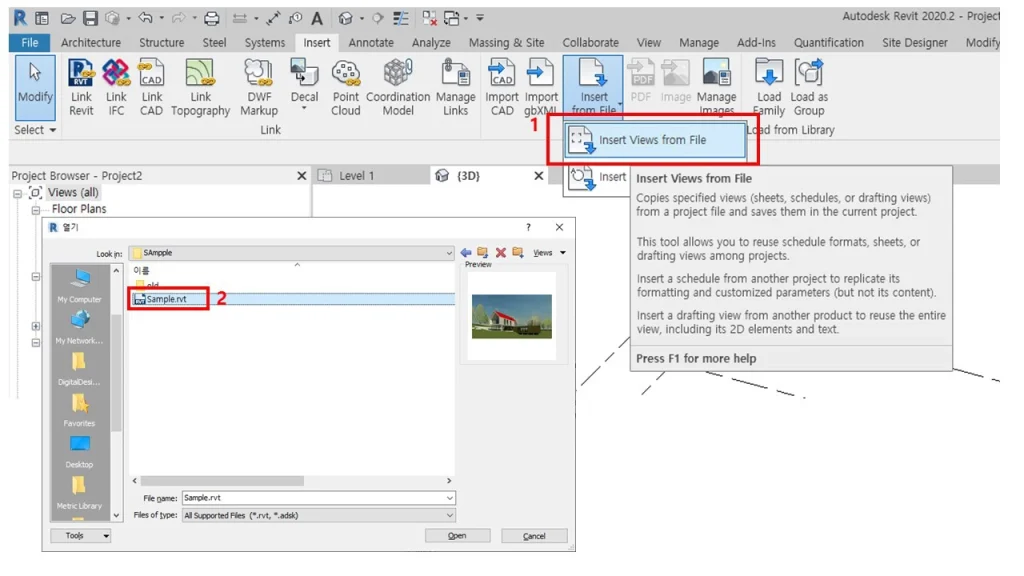Open the File menu tab

pos(30,42)
